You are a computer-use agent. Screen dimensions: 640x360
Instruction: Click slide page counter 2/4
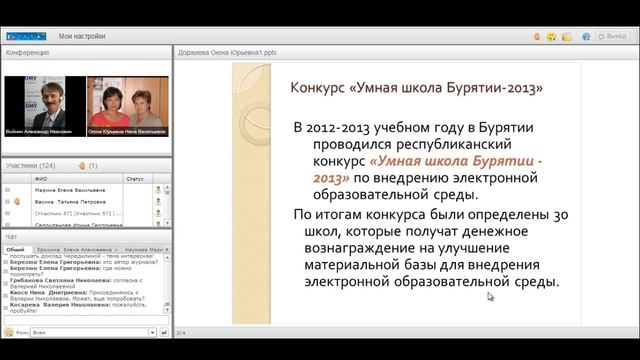pos(181,333)
